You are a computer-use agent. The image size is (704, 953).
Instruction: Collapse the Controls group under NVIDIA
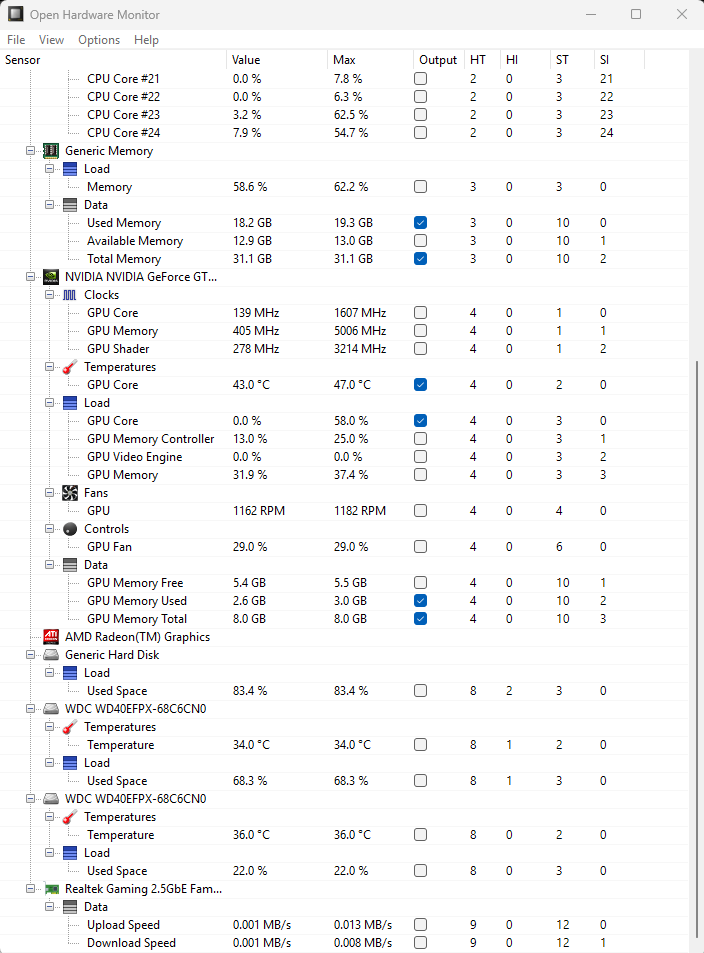[x=49, y=529]
